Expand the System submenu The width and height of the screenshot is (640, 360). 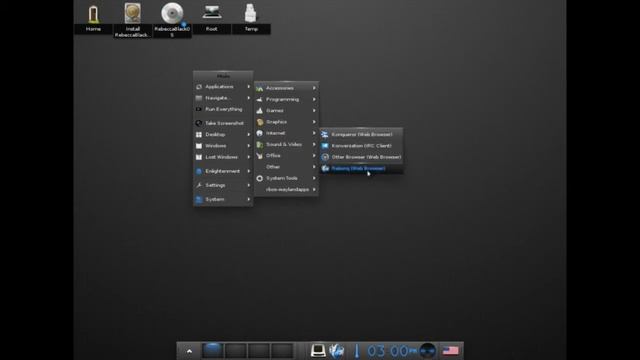223,199
